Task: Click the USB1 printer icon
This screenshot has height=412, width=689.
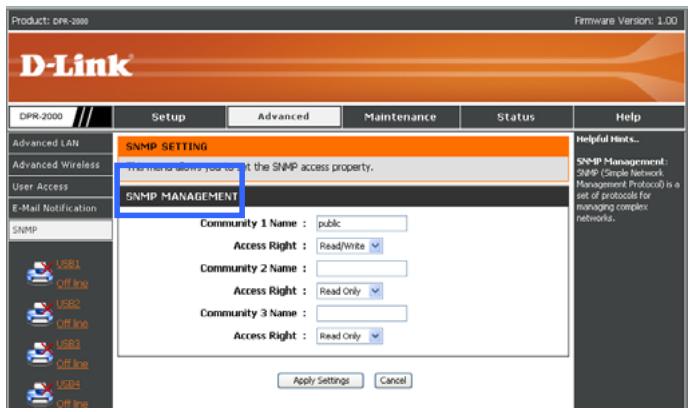Action: coord(40,273)
